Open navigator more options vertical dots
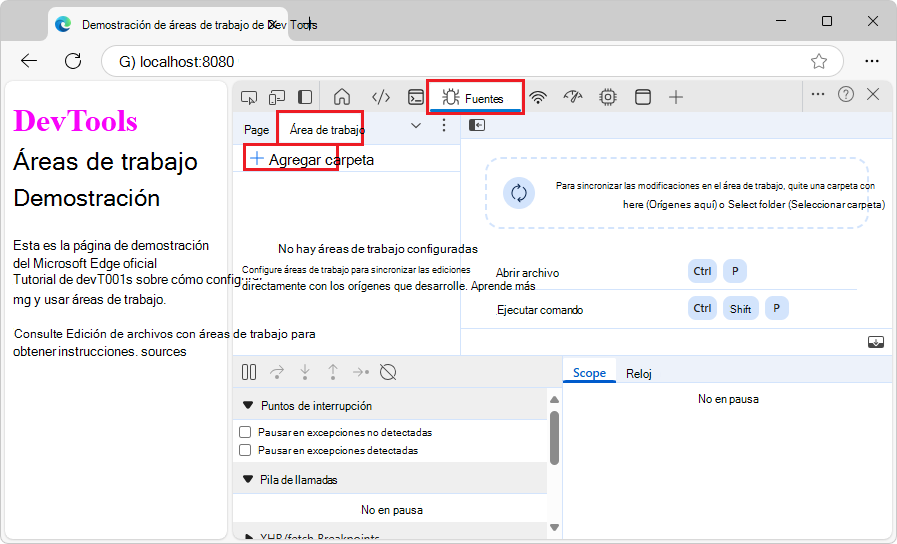The width and height of the screenshot is (897, 544). tap(444, 126)
